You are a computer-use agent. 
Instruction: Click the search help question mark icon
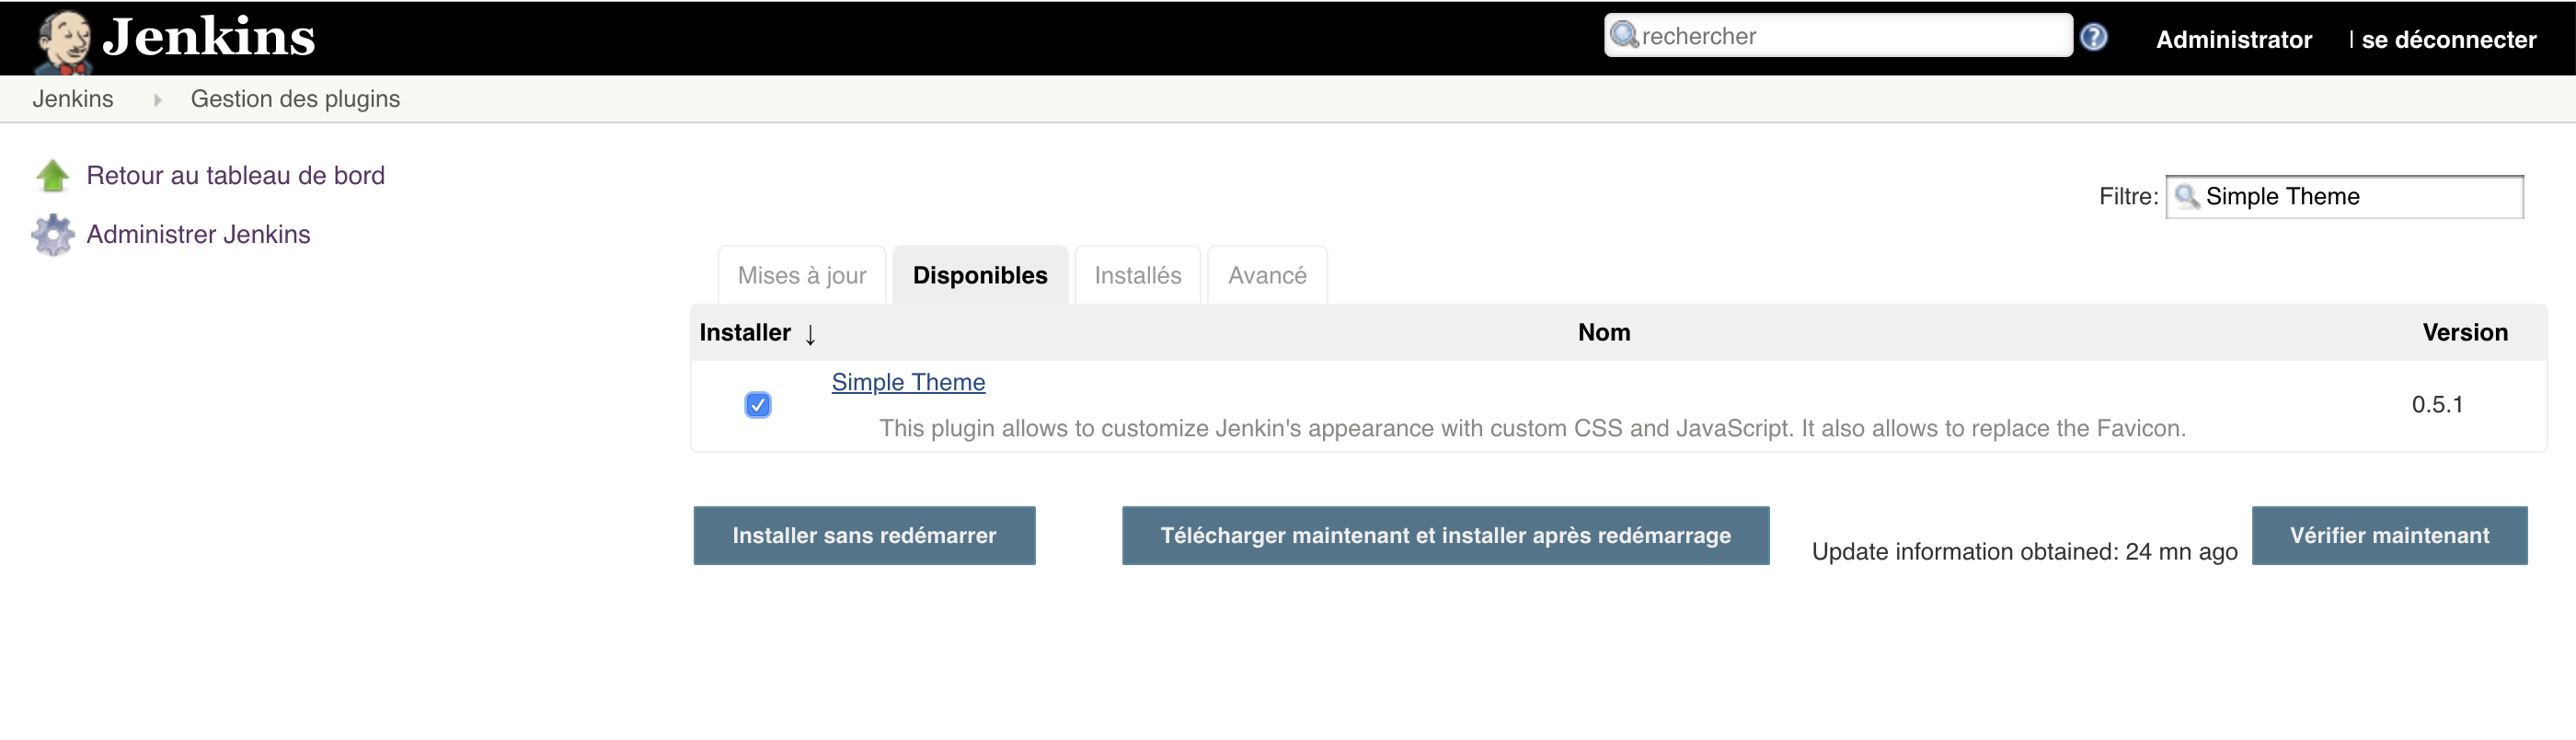[x=2093, y=37]
